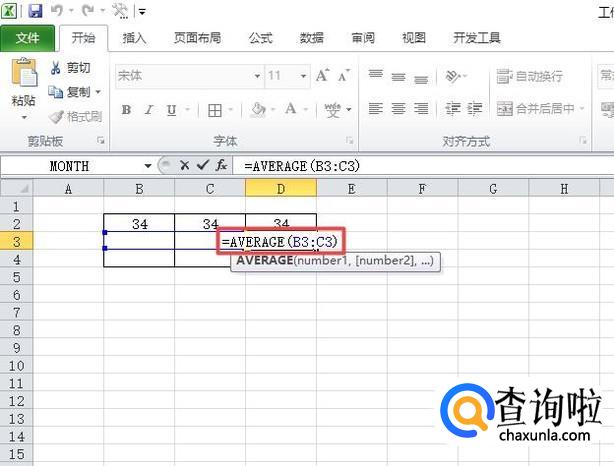The image size is (614, 466).
Task: Toggle 自动换行 wrap text
Action: [530, 76]
